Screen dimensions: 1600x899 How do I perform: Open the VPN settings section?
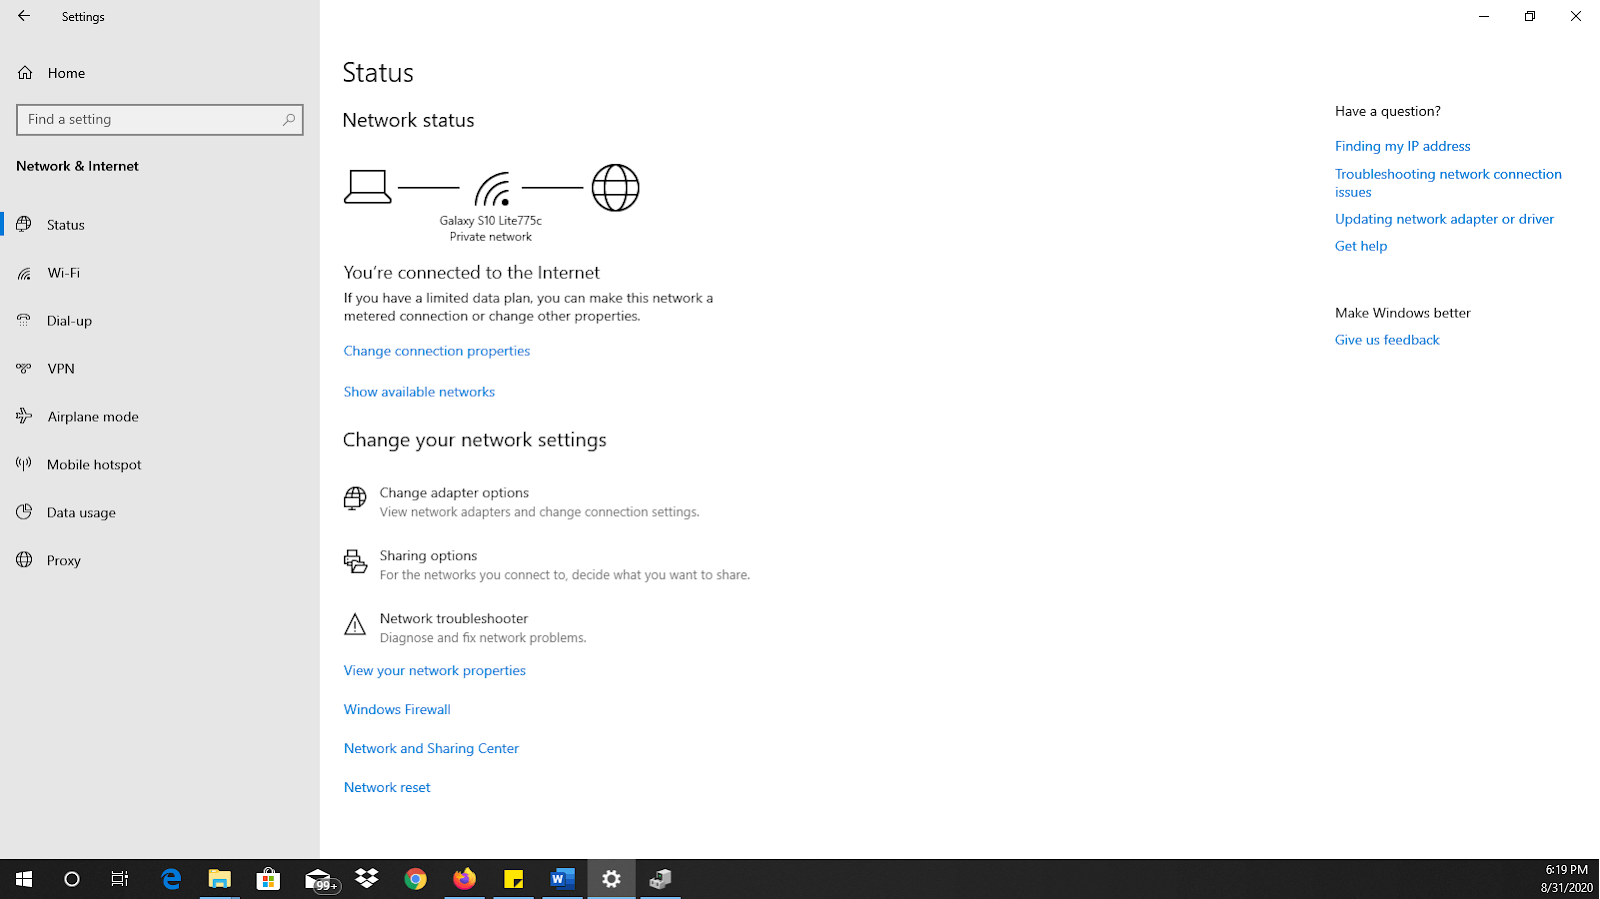click(61, 369)
